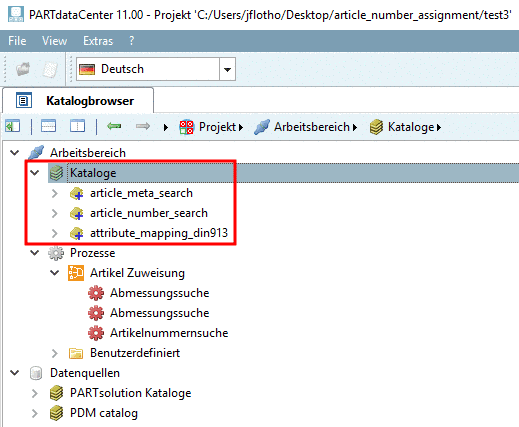Click the Artikelnummernsuche red gear icon
This screenshot has height=427, width=519.
coord(96,333)
